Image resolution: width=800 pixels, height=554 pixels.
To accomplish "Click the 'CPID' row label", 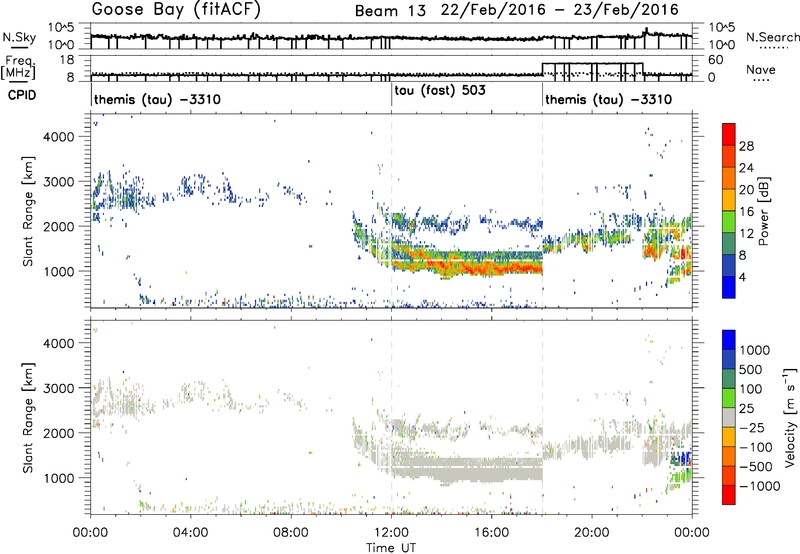I will coord(22,95).
